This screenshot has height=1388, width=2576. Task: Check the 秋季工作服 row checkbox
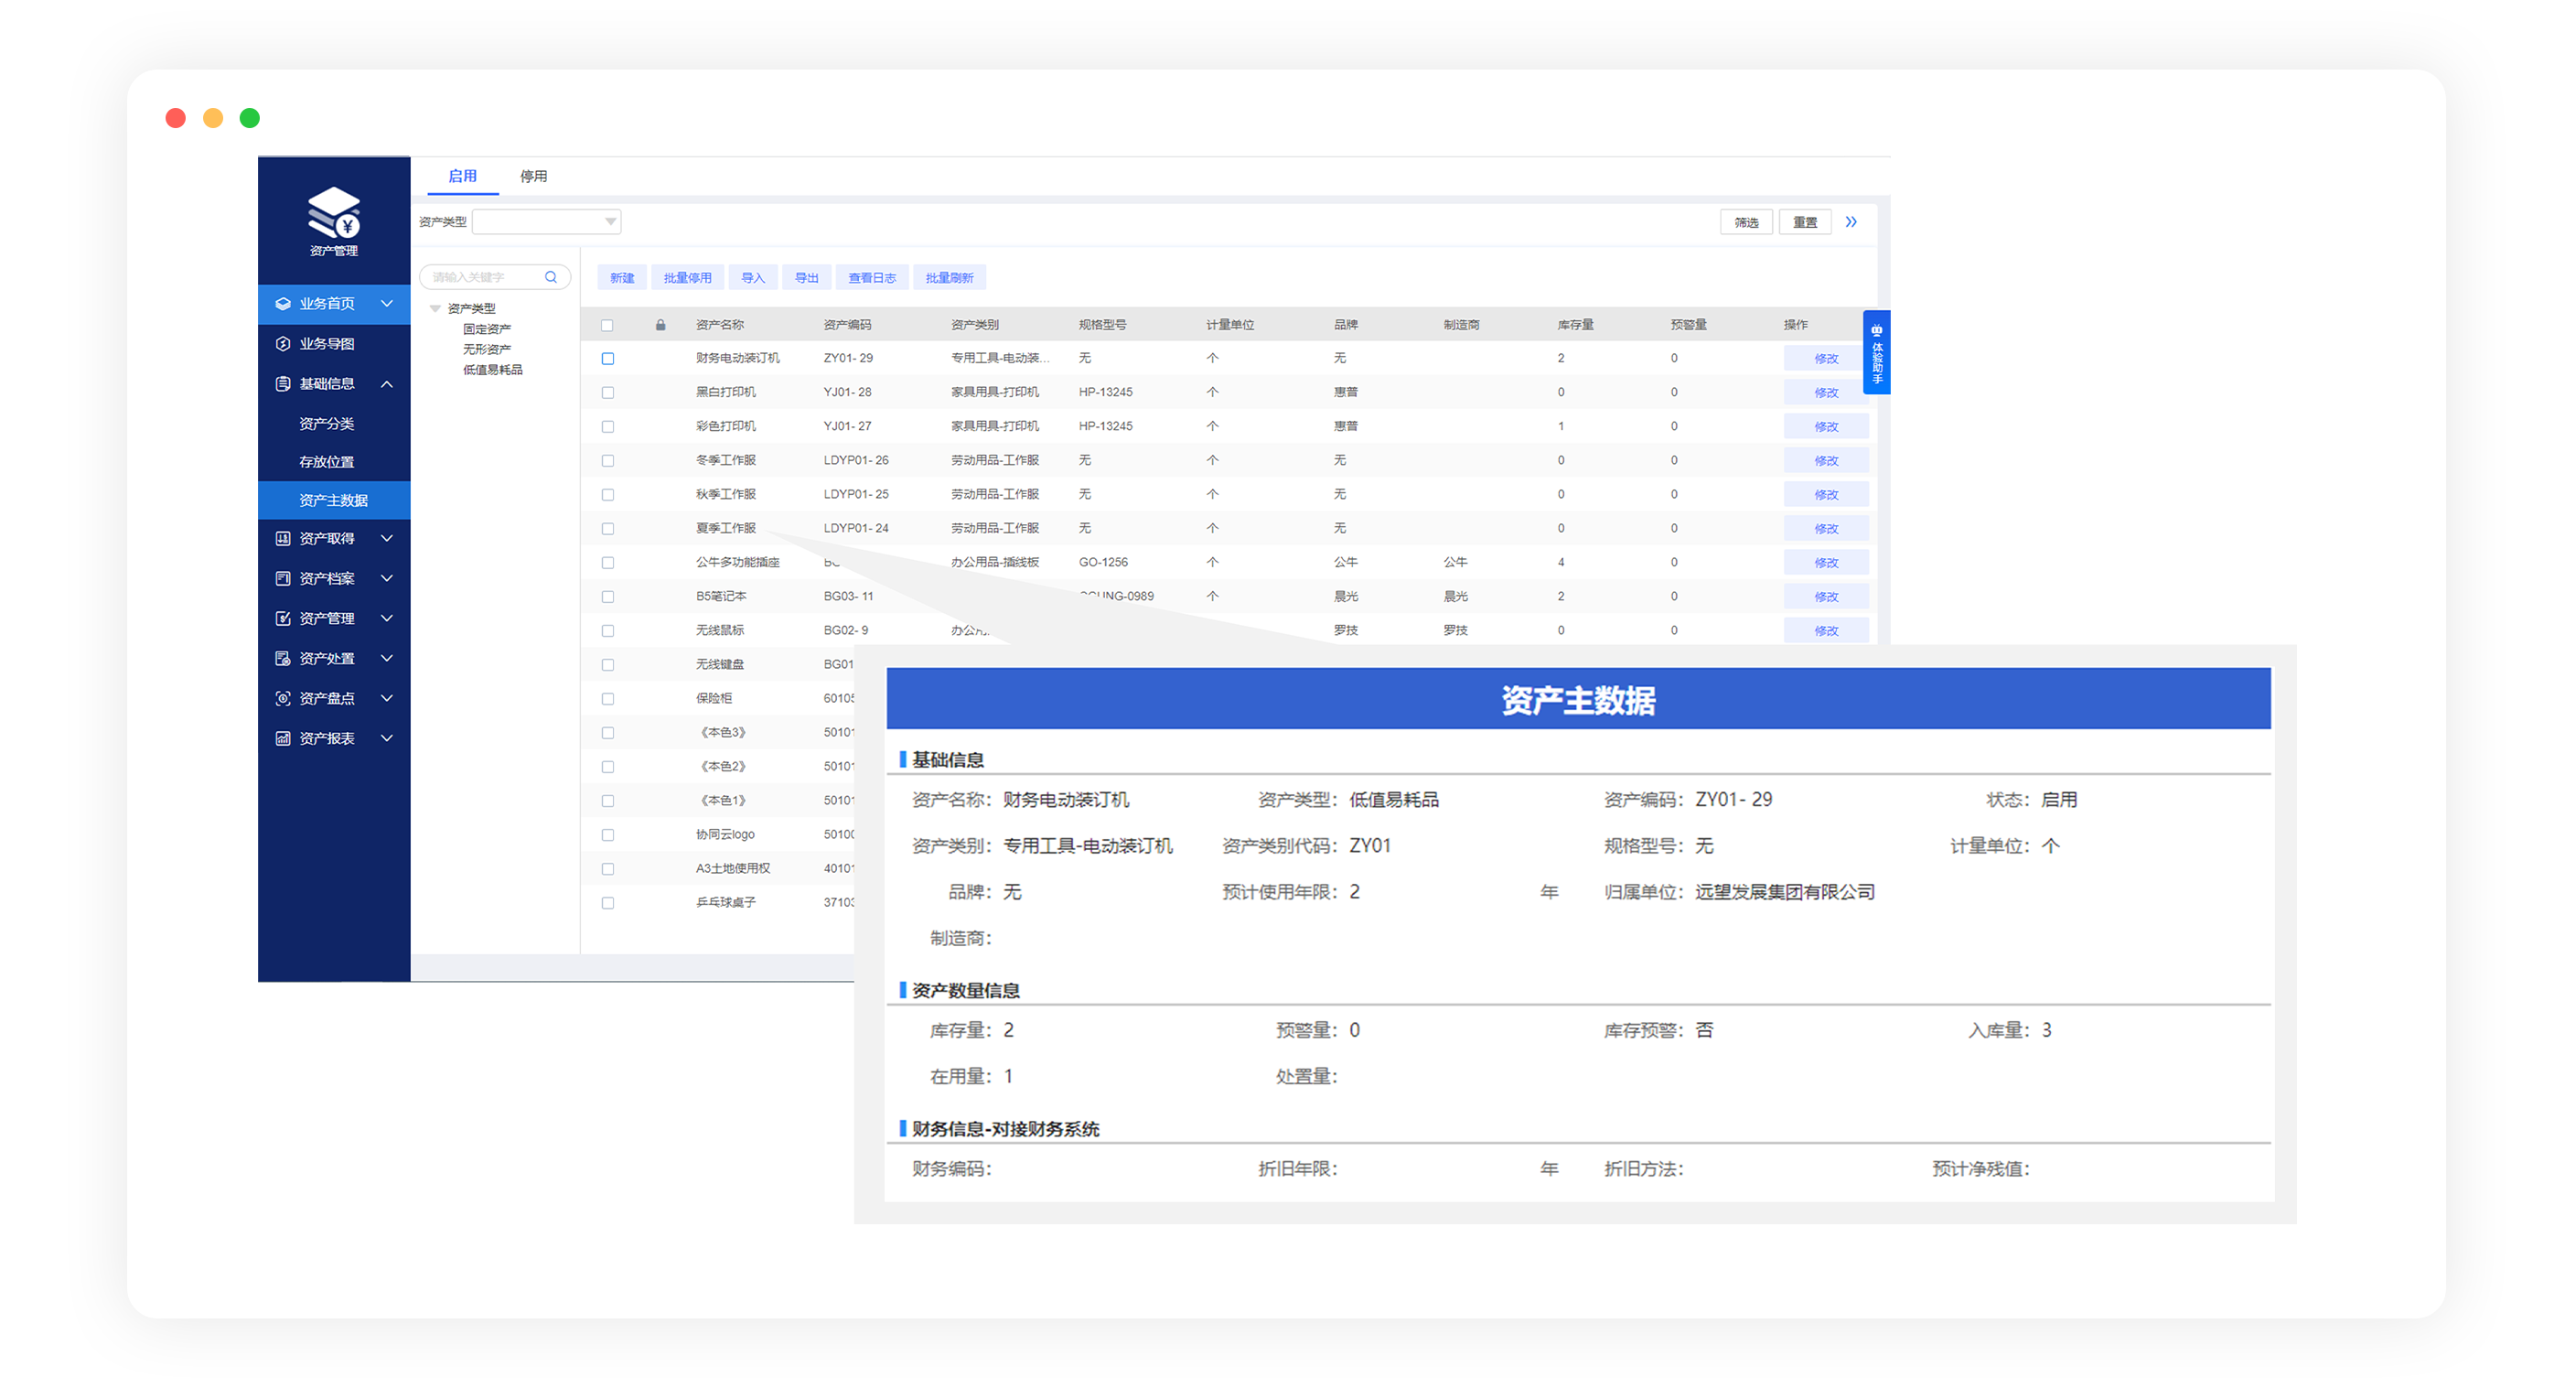607,495
